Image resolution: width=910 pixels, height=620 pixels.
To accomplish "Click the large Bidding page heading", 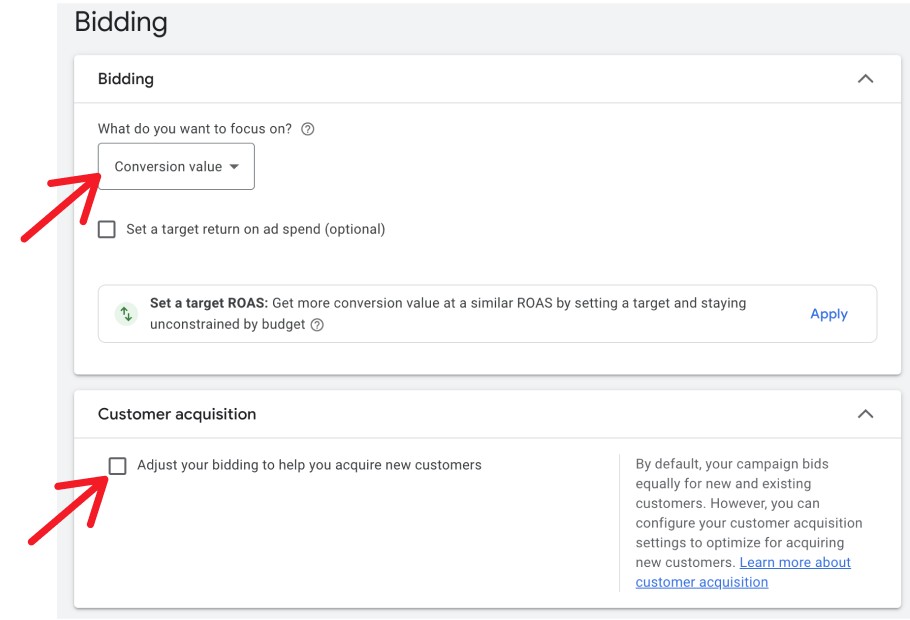I will coord(121,22).
